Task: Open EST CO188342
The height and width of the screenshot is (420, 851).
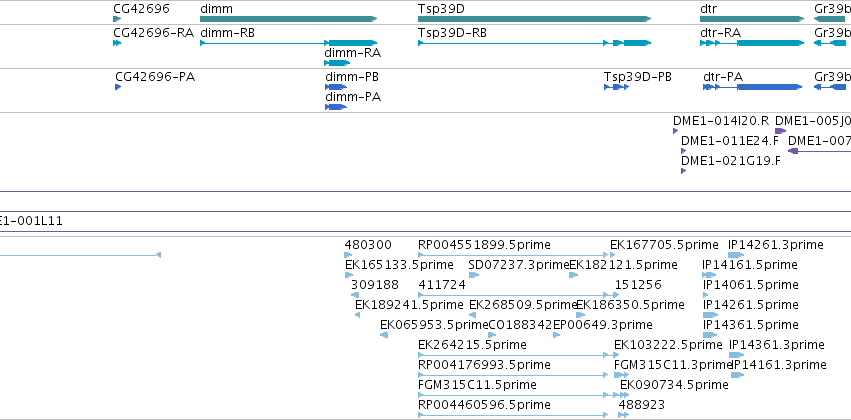Action: pos(520,324)
